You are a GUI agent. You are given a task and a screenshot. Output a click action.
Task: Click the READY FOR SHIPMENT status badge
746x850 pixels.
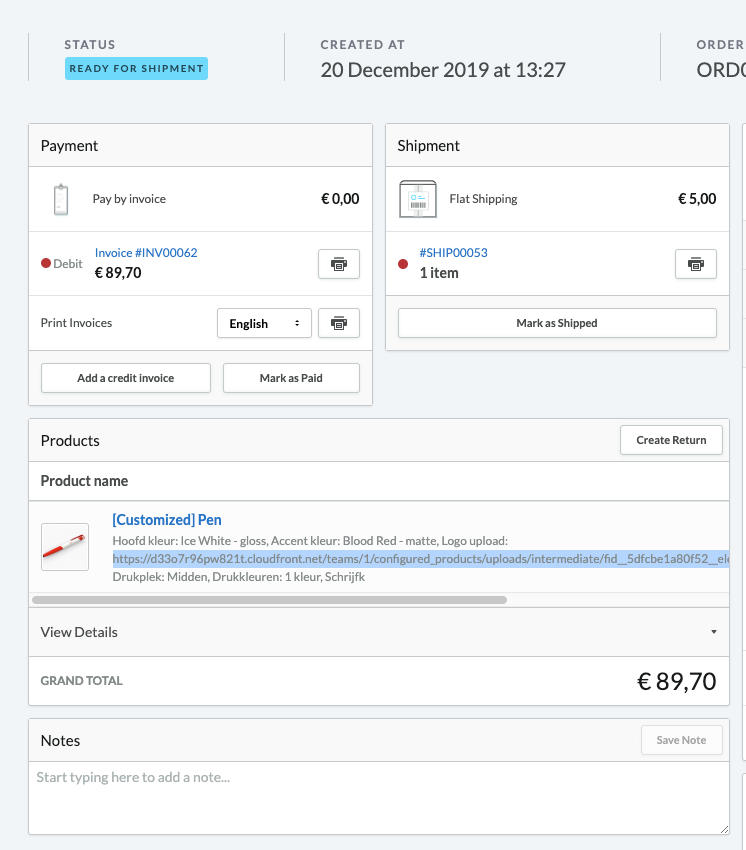click(136, 68)
